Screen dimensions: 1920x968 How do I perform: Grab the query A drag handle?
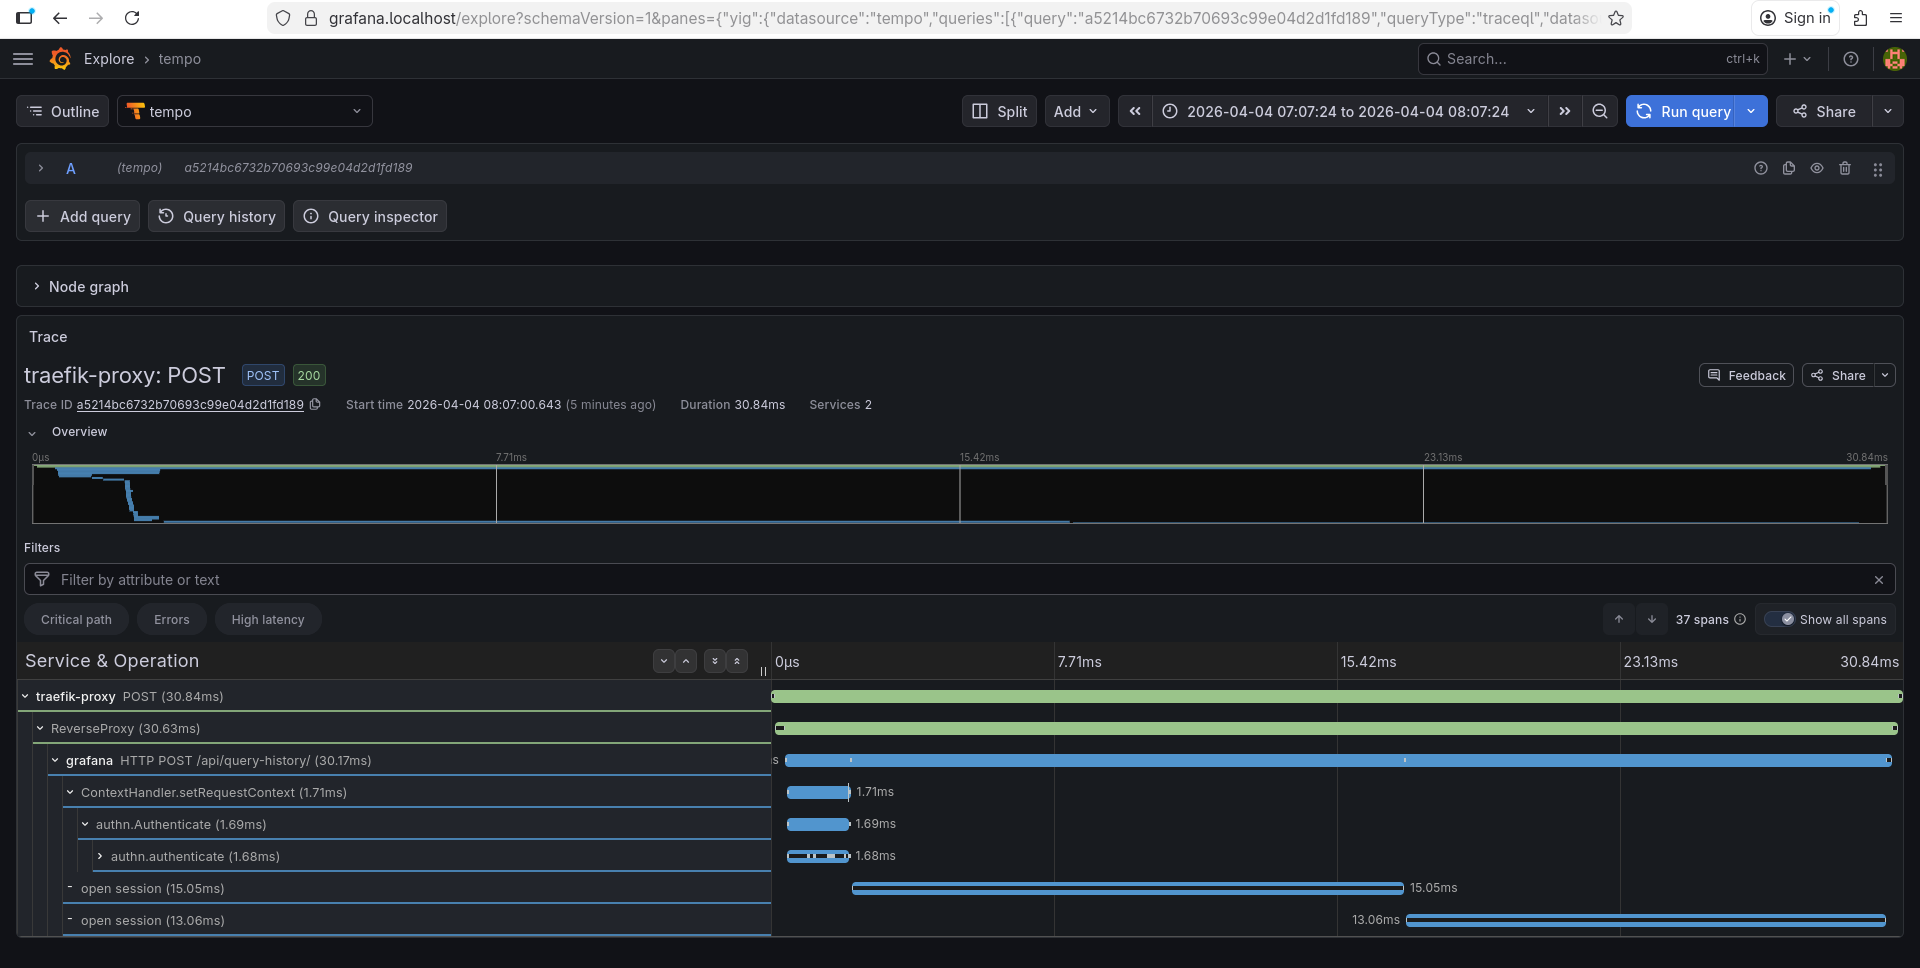tap(1878, 169)
